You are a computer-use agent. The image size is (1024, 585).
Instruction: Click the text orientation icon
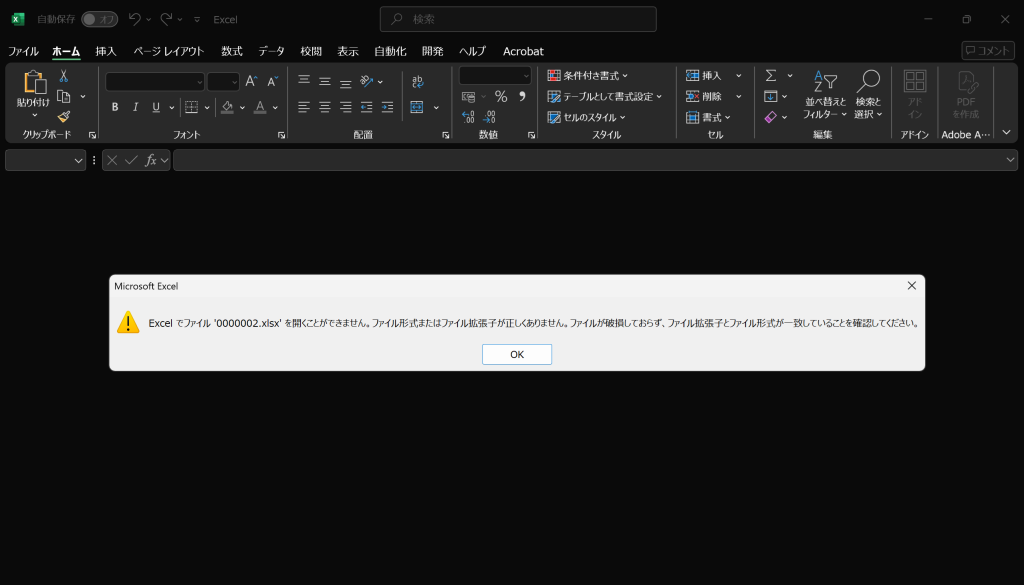pos(366,81)
